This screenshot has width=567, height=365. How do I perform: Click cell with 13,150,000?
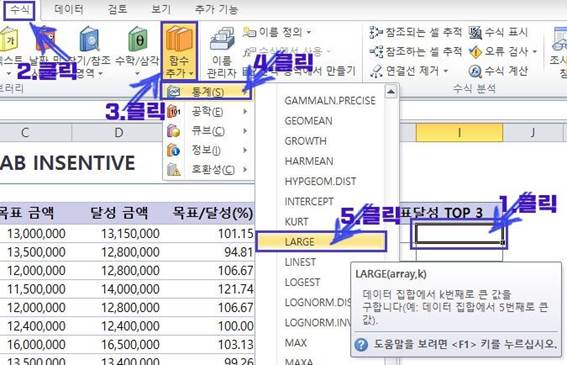coord(130,234)
